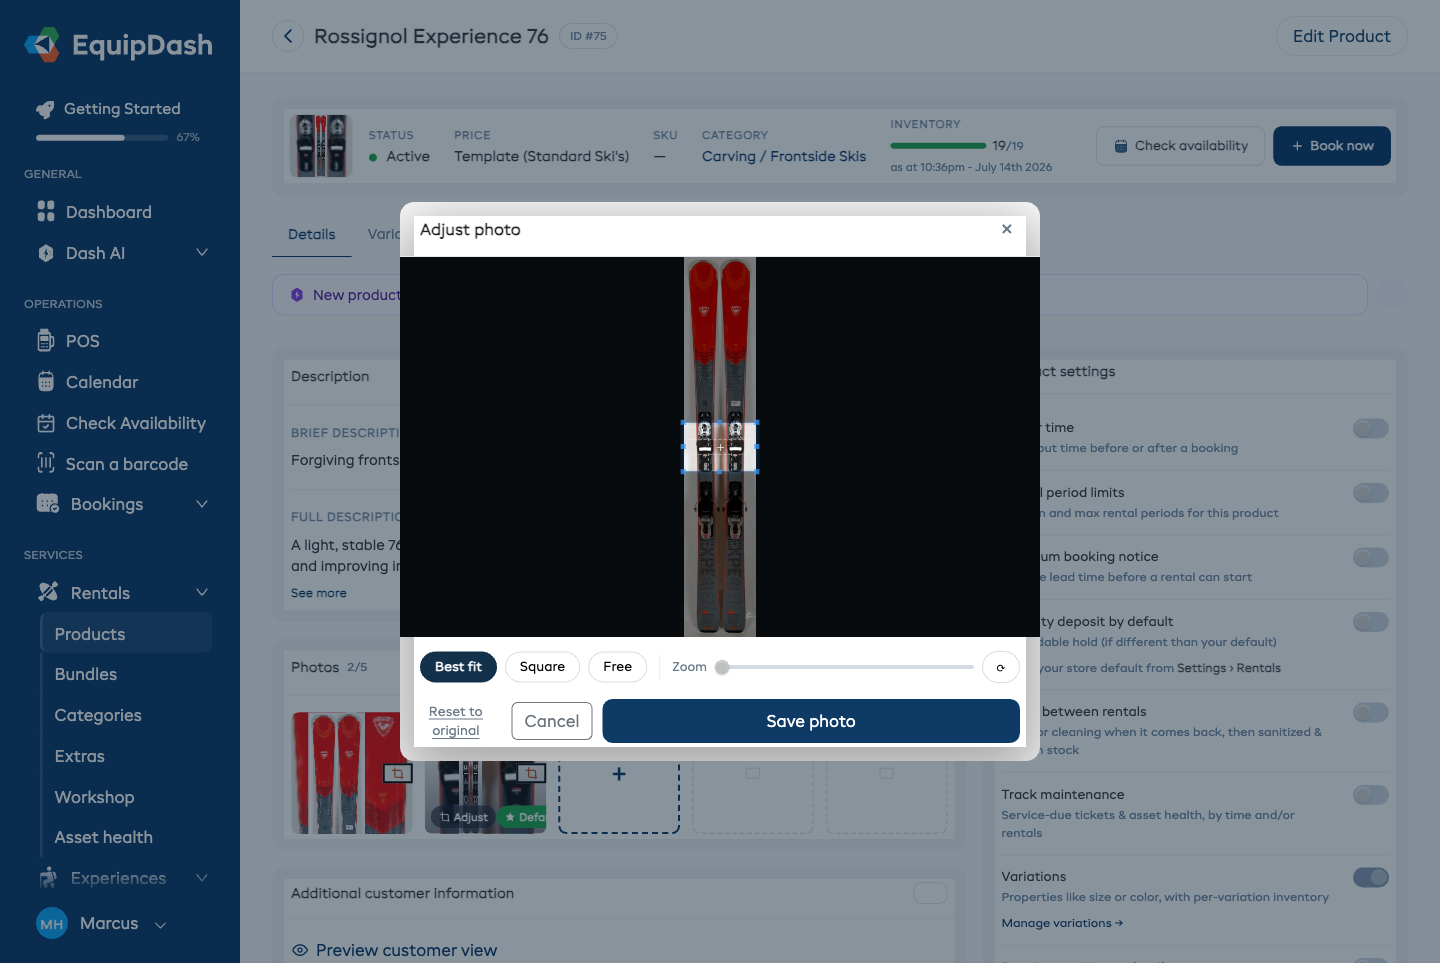This screenshot has width=1440, height=963.
Task: Open Workshop in the Rentals menu
Action: pos(95,797)
